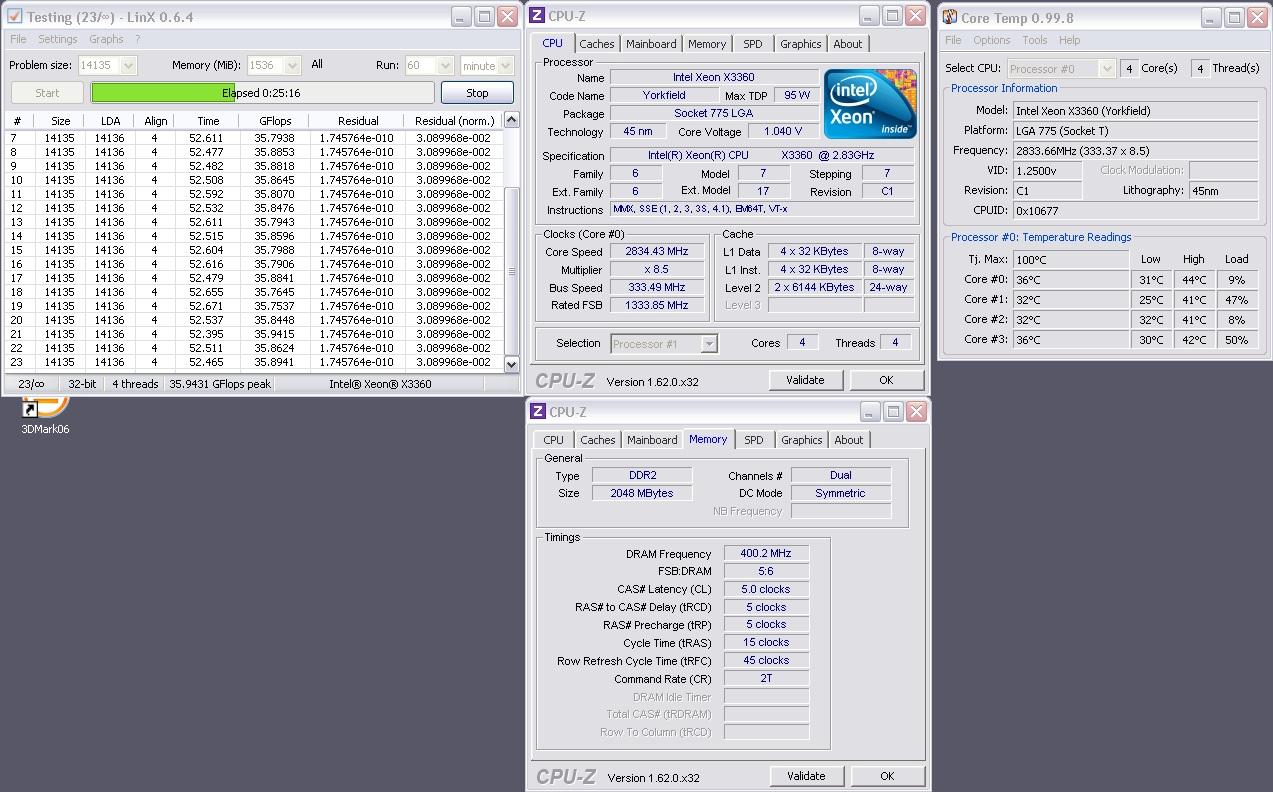Click the FSB:DRAM ratio value 5:6
The image size is (1273, 792).
click(x=765, y=571)
